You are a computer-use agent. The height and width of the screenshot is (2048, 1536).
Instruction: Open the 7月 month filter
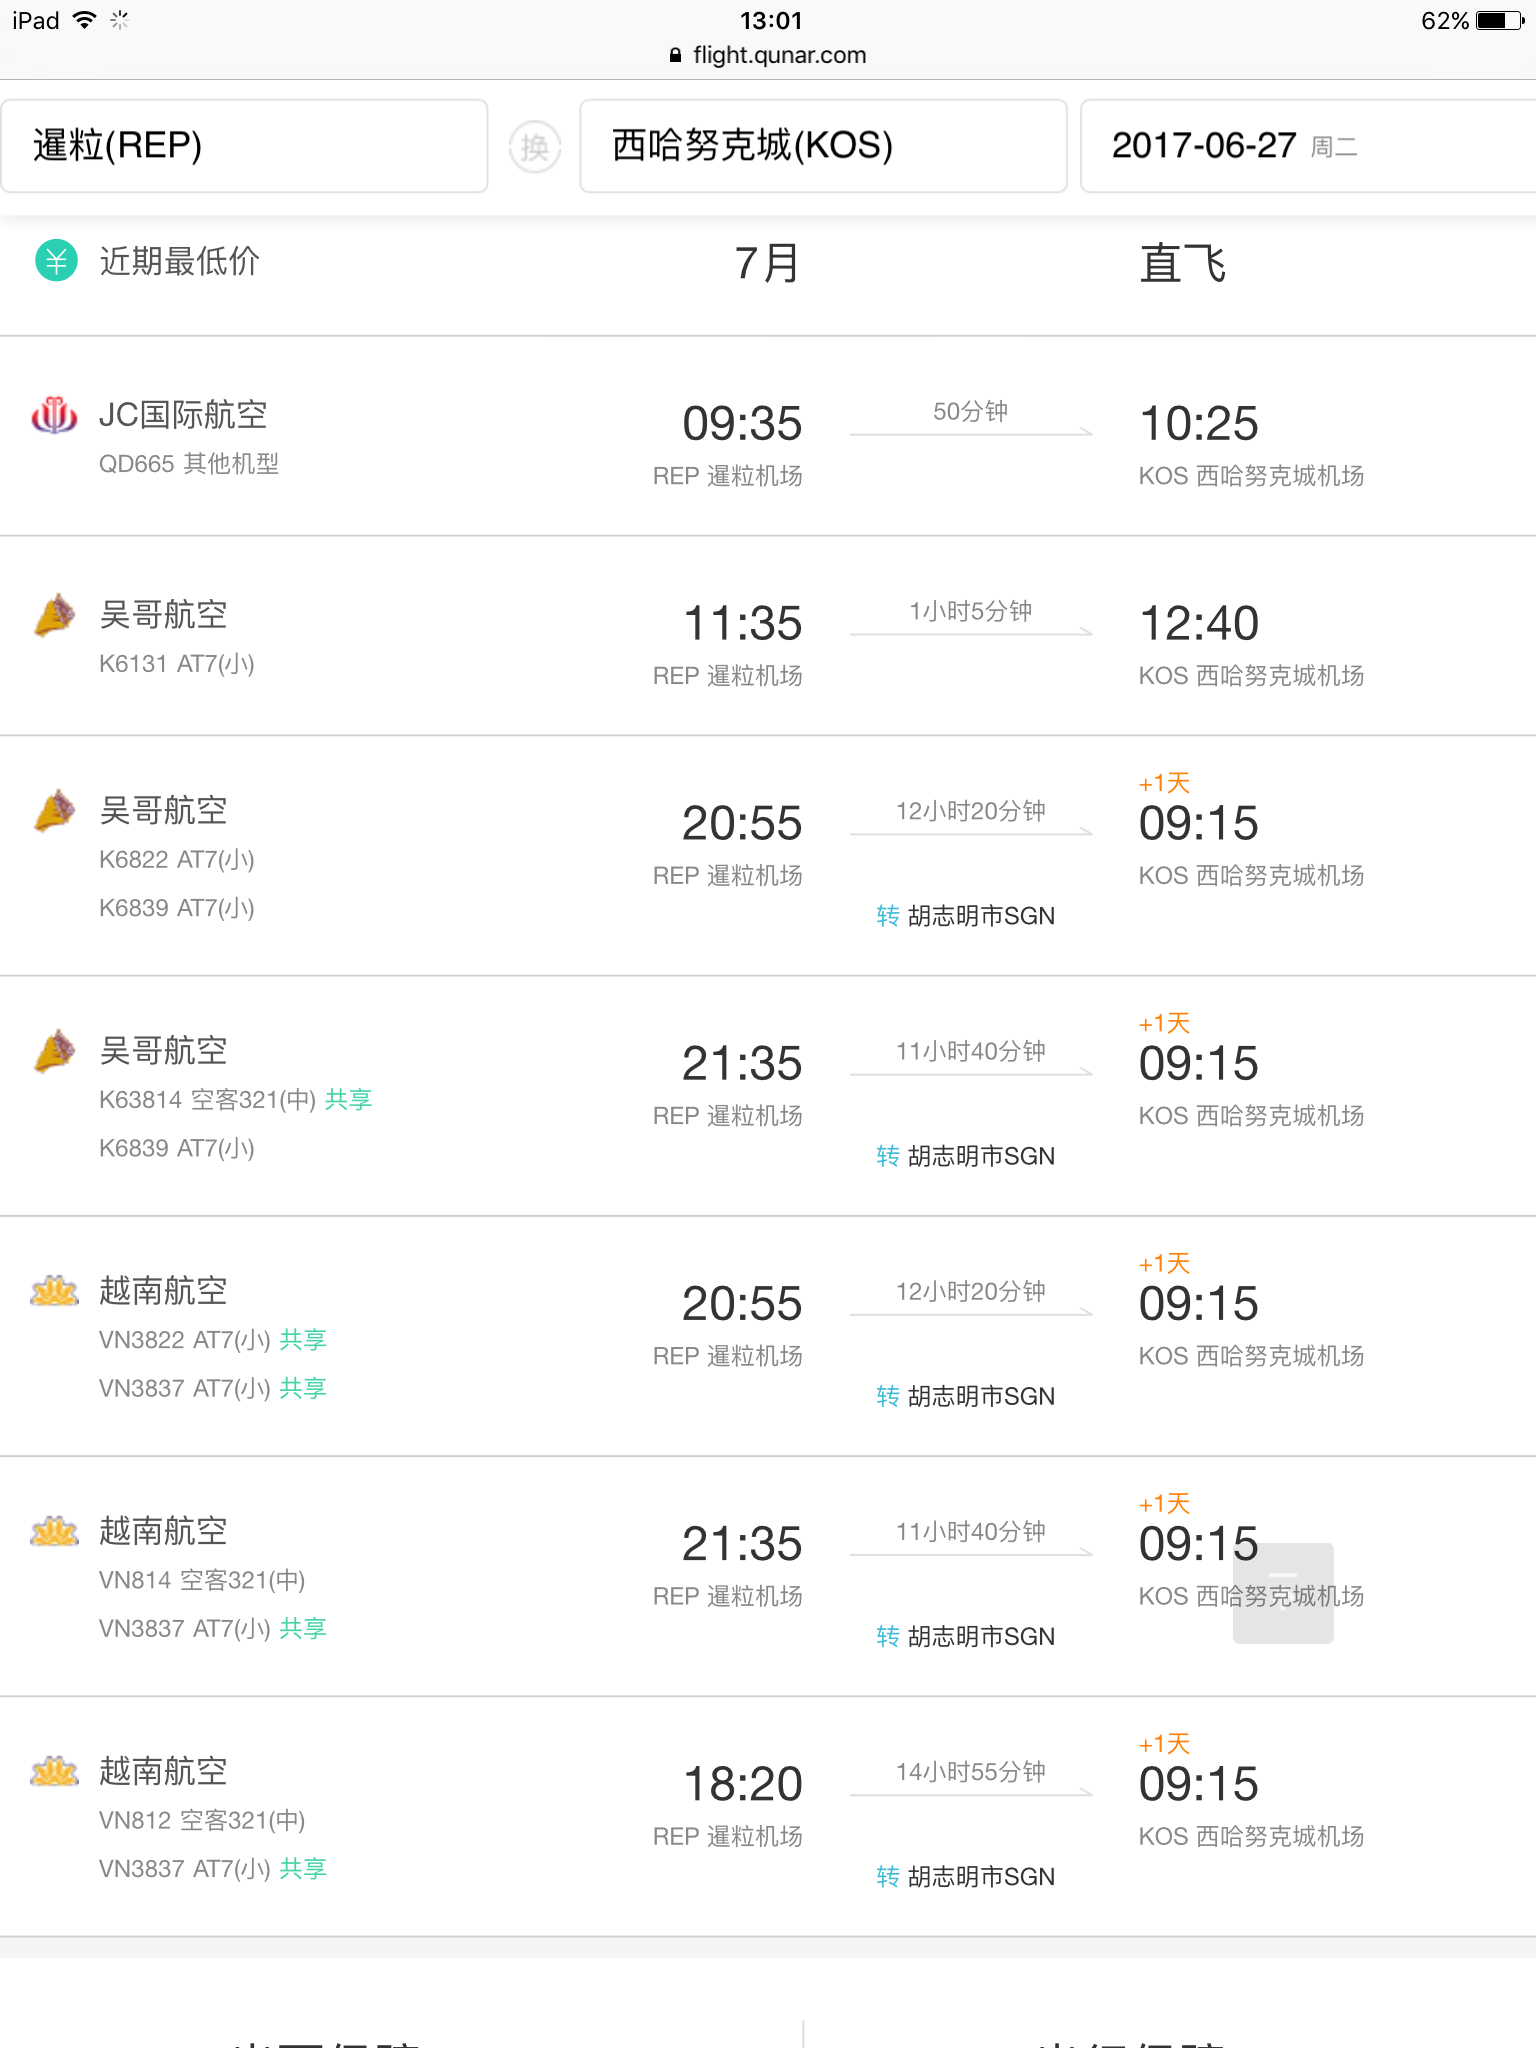767,264
